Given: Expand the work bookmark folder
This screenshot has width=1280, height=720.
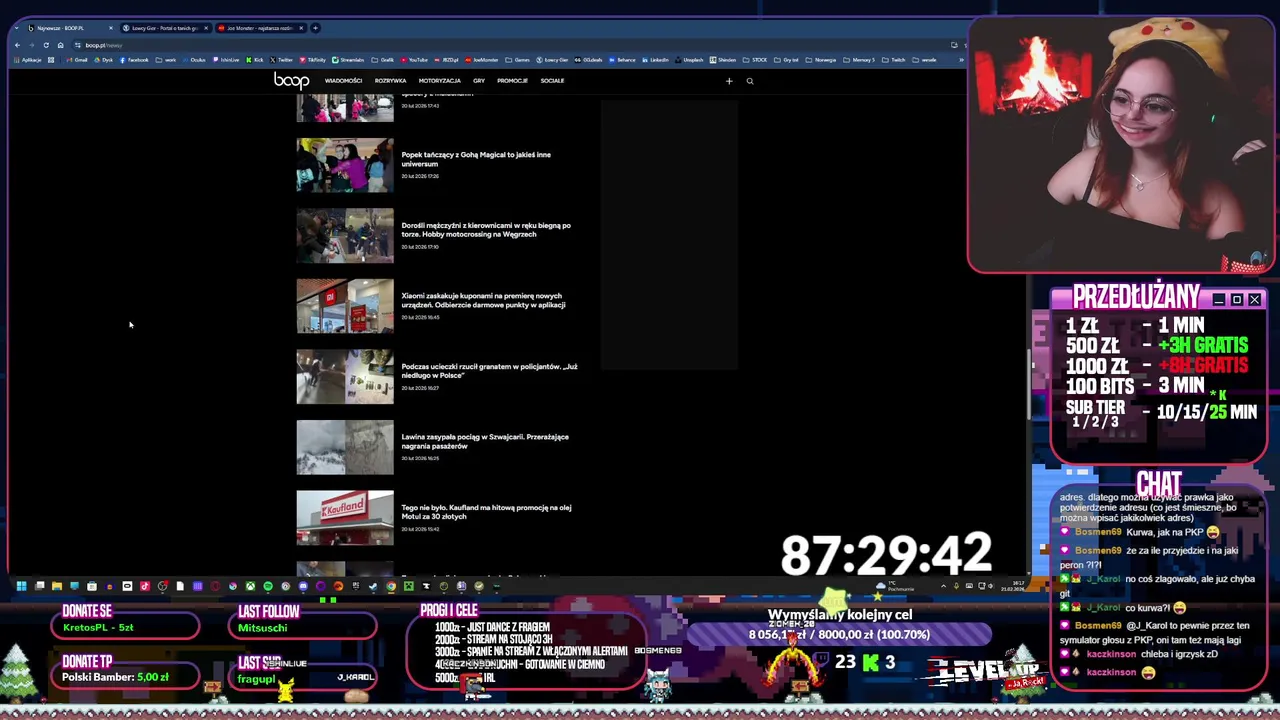Looking at the screenshot, I should coord(166,60).
